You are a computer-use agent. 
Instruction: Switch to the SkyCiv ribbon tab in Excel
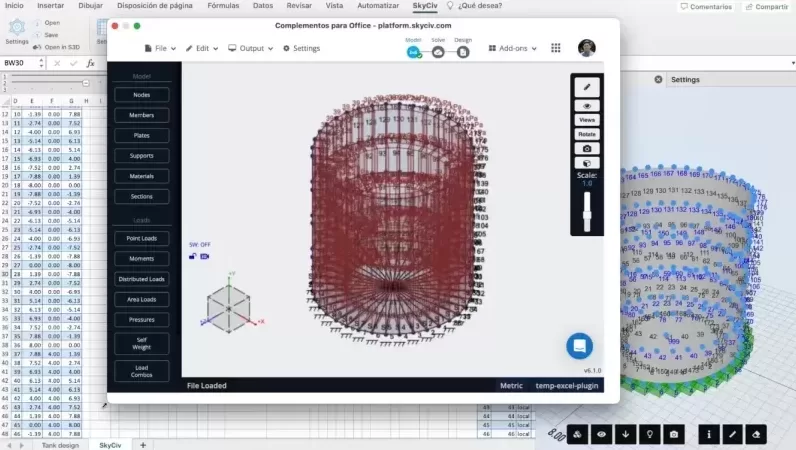click(425, 6)
